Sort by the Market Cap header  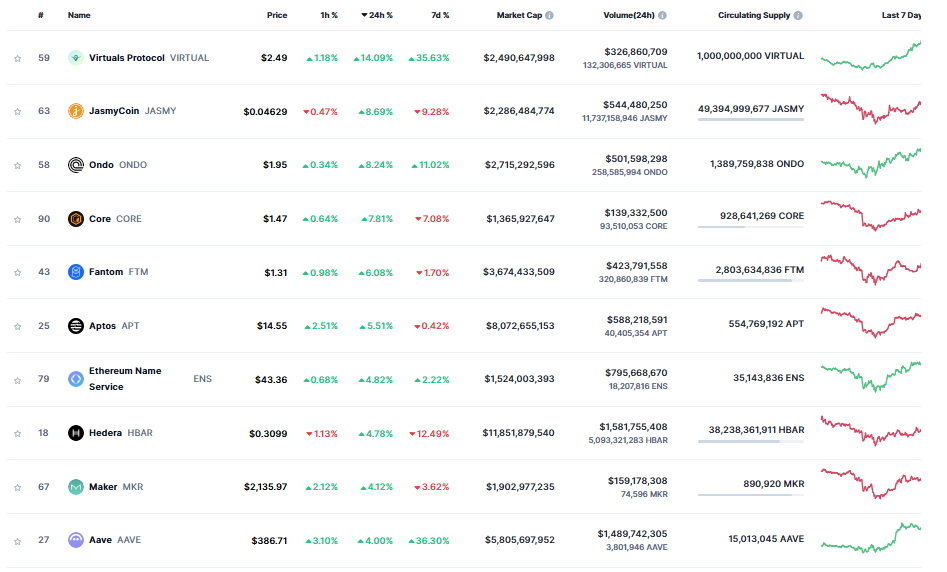519,15
